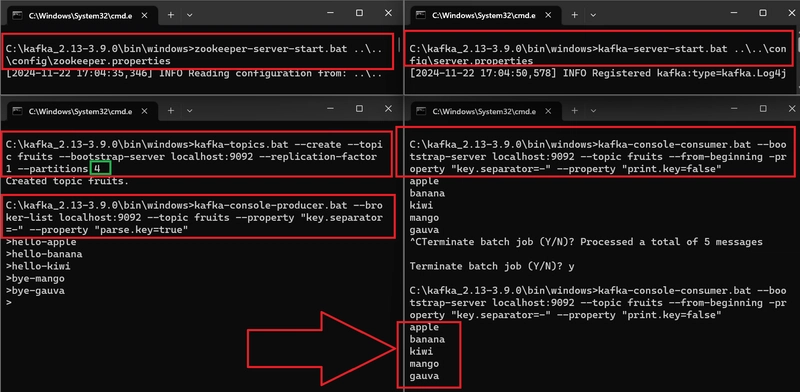Click the 'Terminate batch job (Y/N)? y' line

(x=492, y=266)
